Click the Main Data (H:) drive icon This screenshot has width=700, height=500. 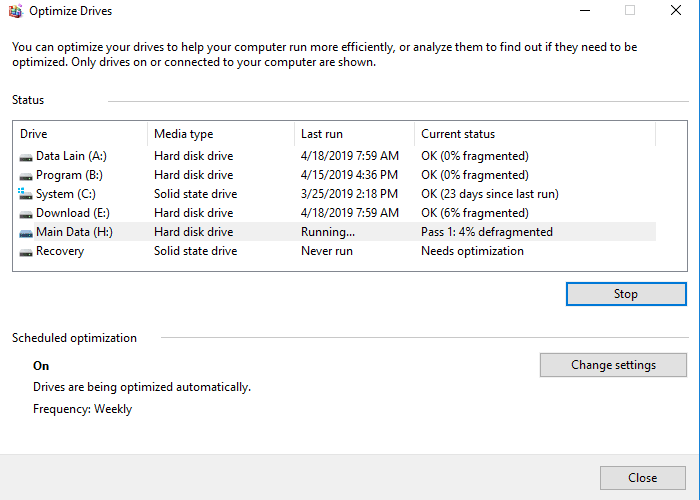coord(26,233)
